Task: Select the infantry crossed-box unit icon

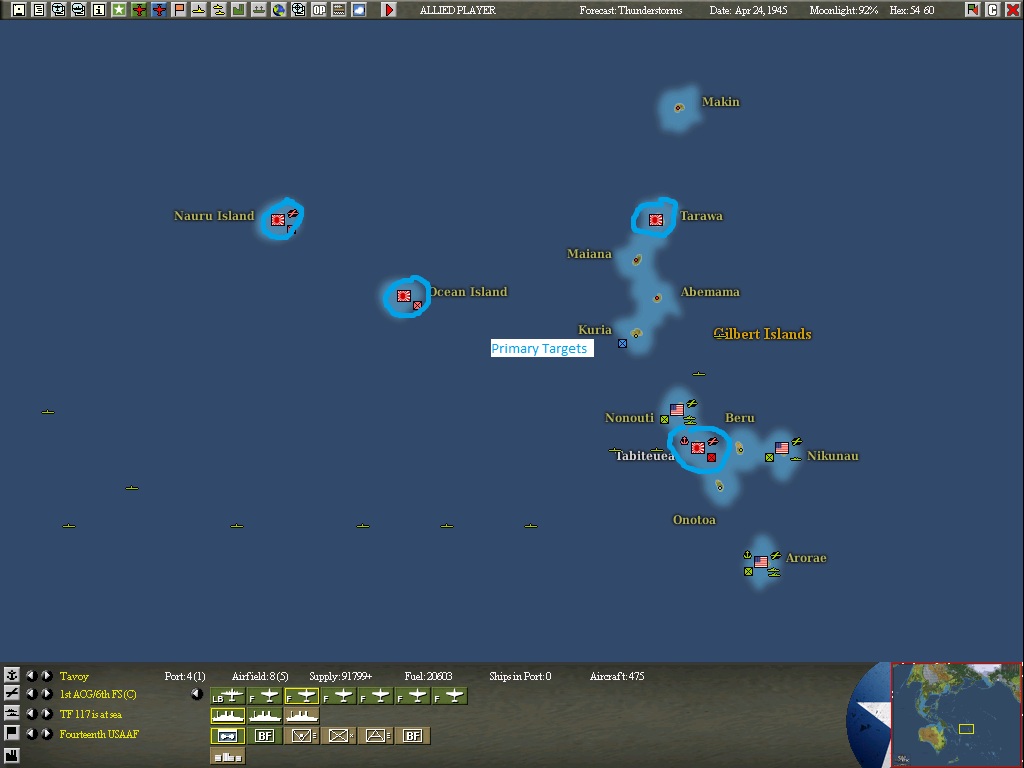Action: click(x=338, y=736)
